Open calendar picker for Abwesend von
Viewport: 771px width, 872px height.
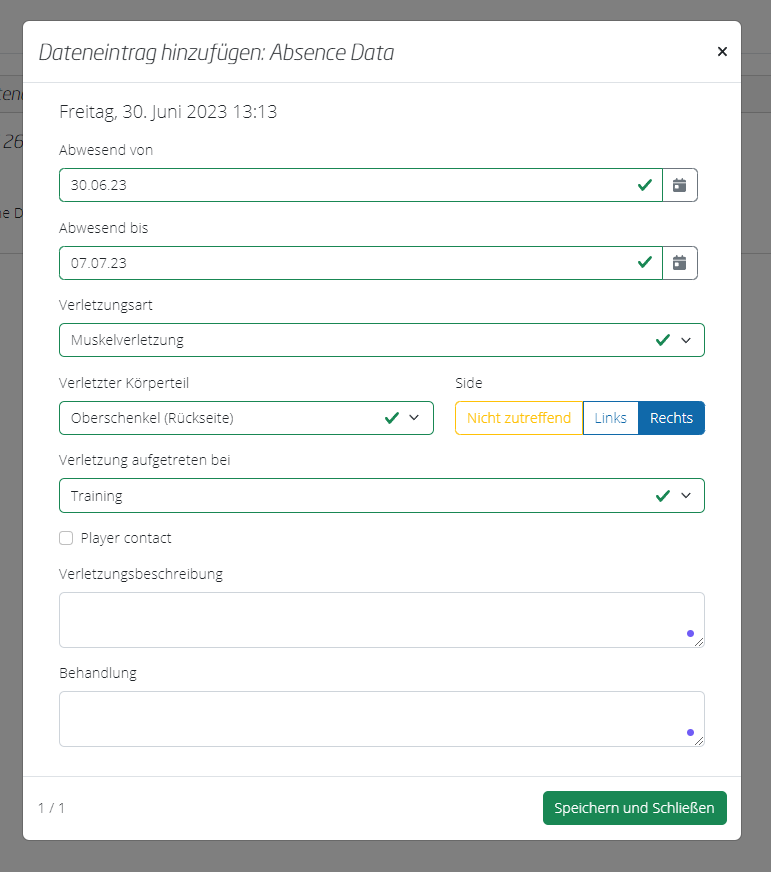point(680,185)
